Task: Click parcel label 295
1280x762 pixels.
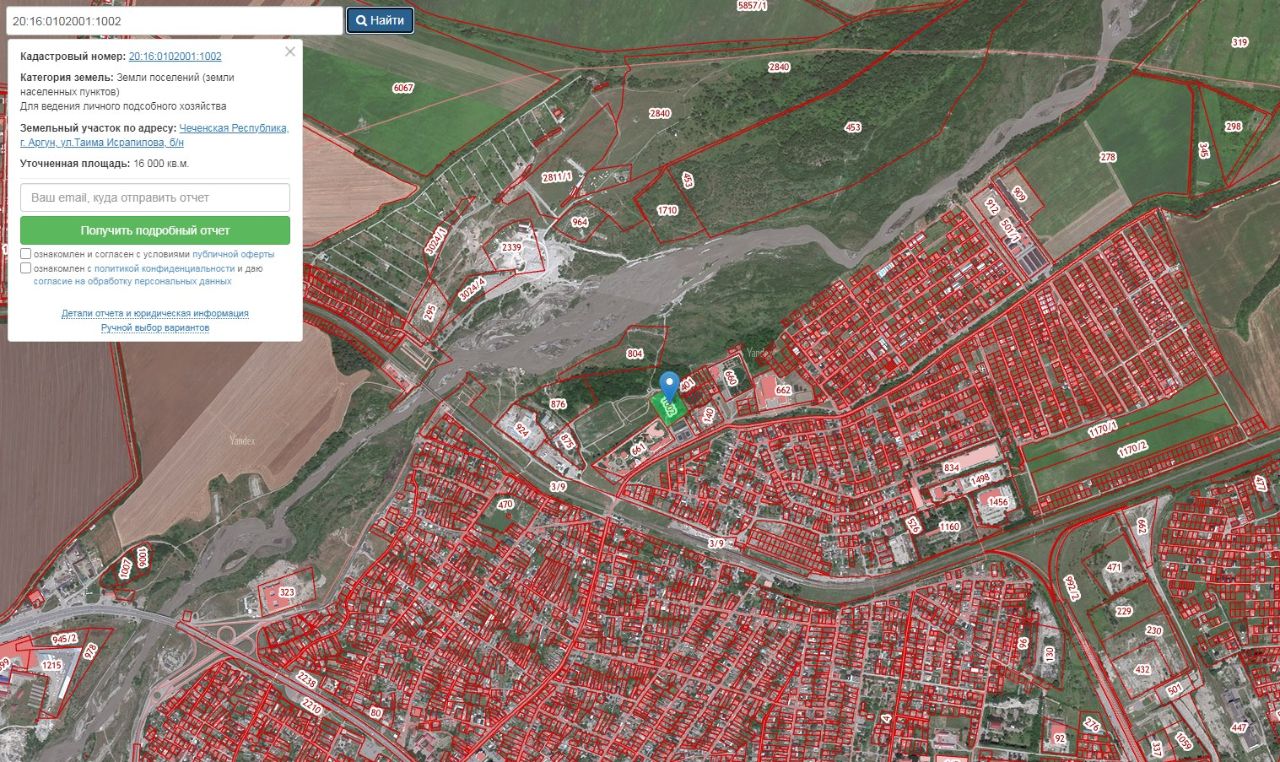Action: (430, 312)
